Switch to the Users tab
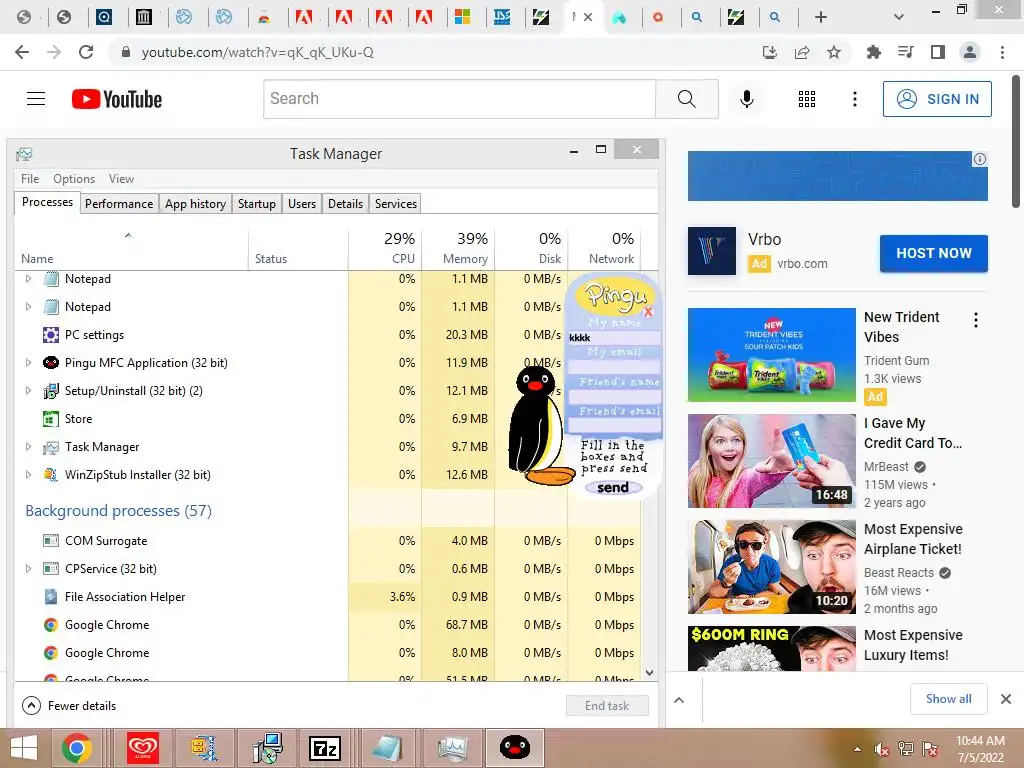The width and height of the screenshot is (1024, 768). (x=302, y=204)
